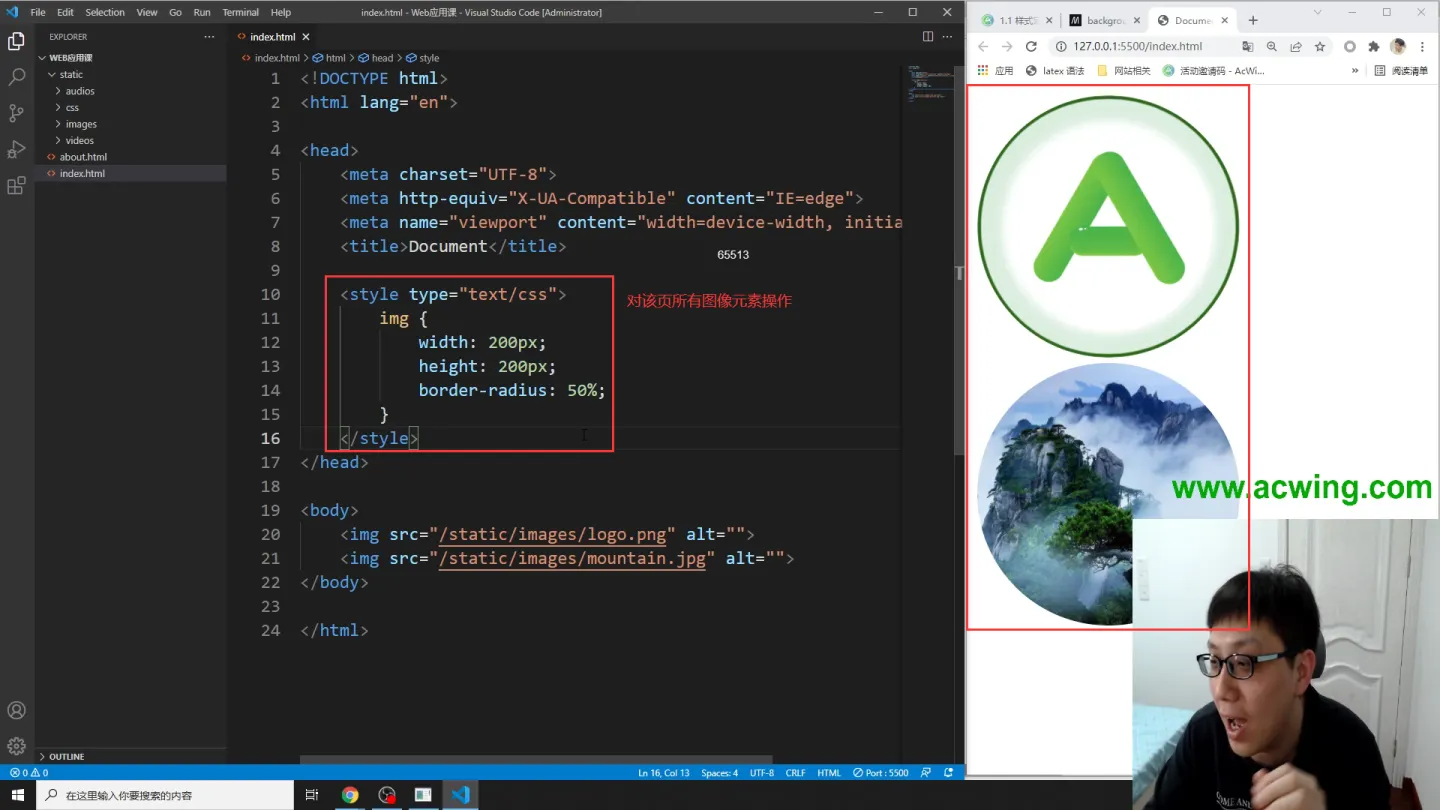Image resolution: width=1440 pixels, height=810 pixels.
Task: Click the CRLF line ending indicator
Action: click(x=795, y=772)
